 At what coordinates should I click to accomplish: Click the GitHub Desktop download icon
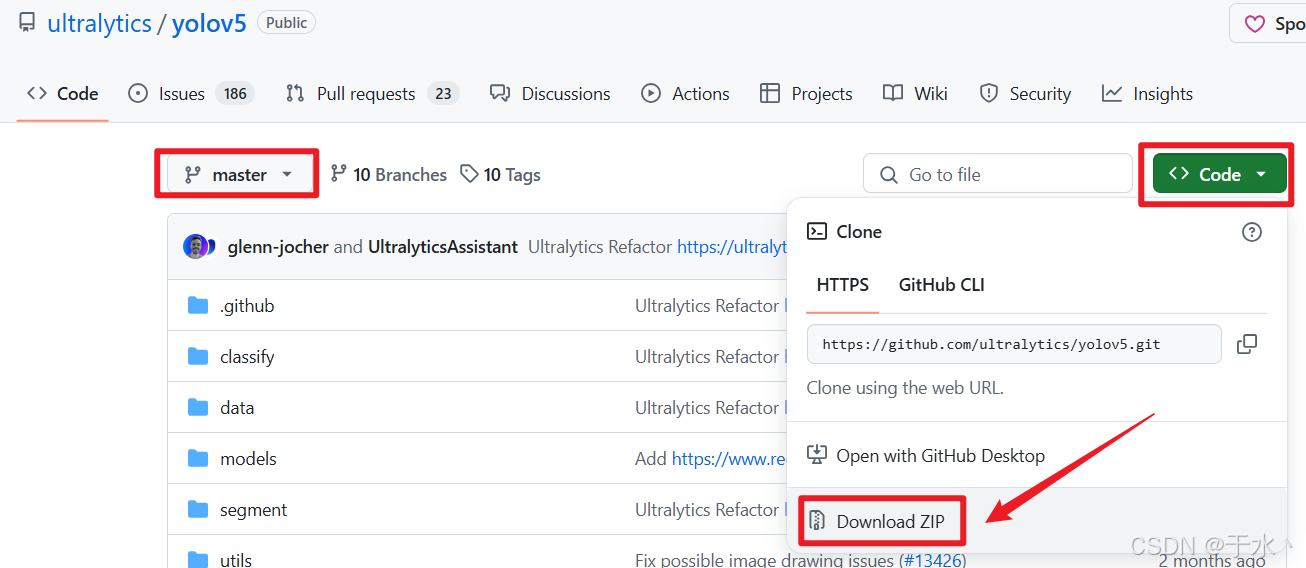817,455
